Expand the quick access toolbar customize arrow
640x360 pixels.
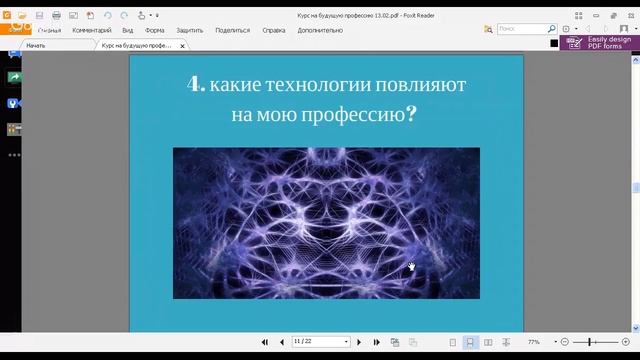[x=157, y=16]
